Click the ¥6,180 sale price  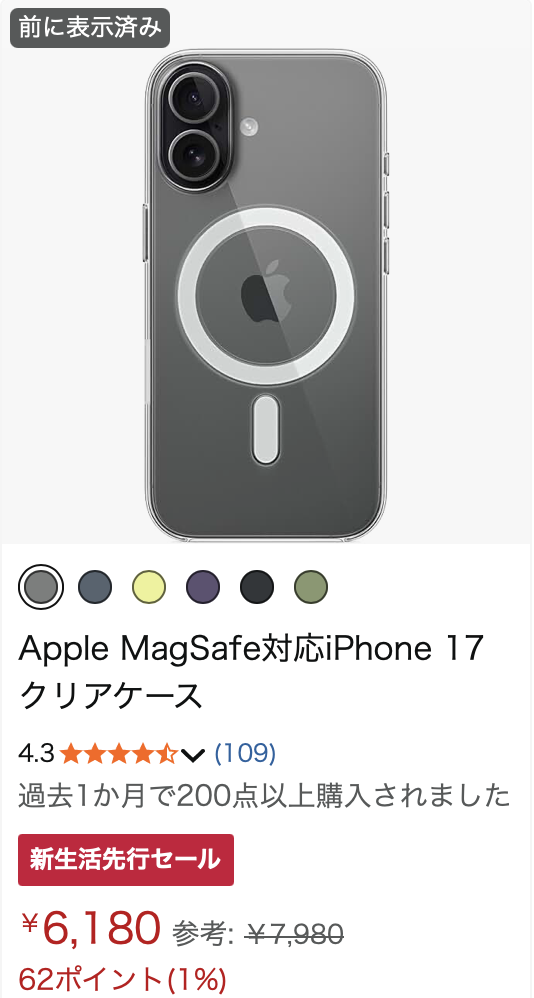click(90, 927)
